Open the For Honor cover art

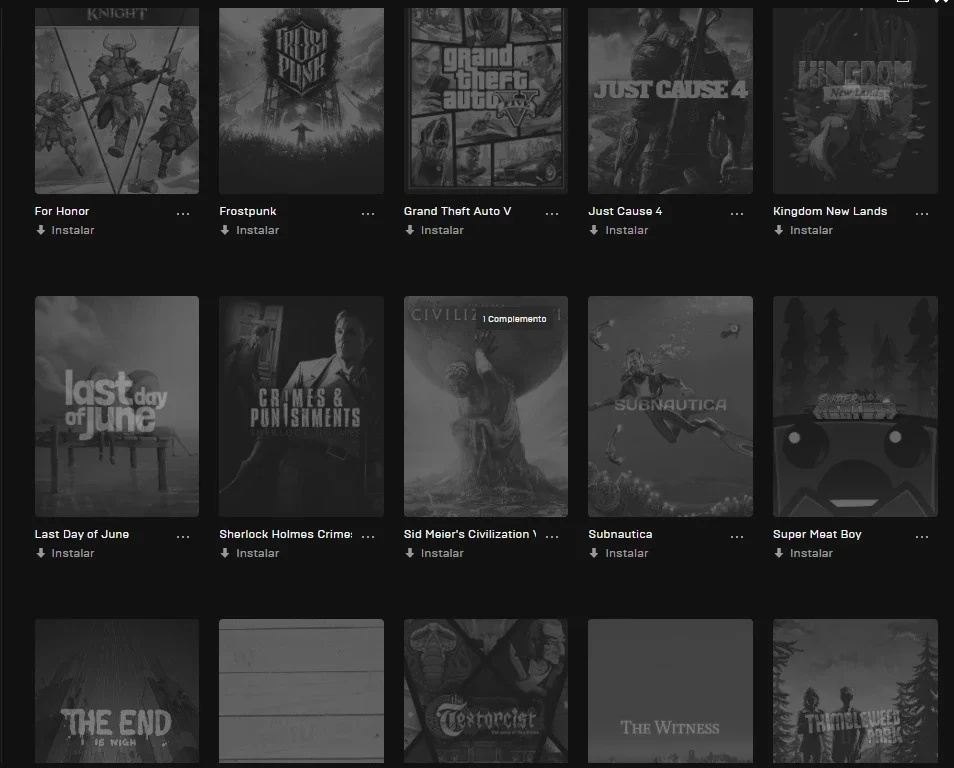117,100
